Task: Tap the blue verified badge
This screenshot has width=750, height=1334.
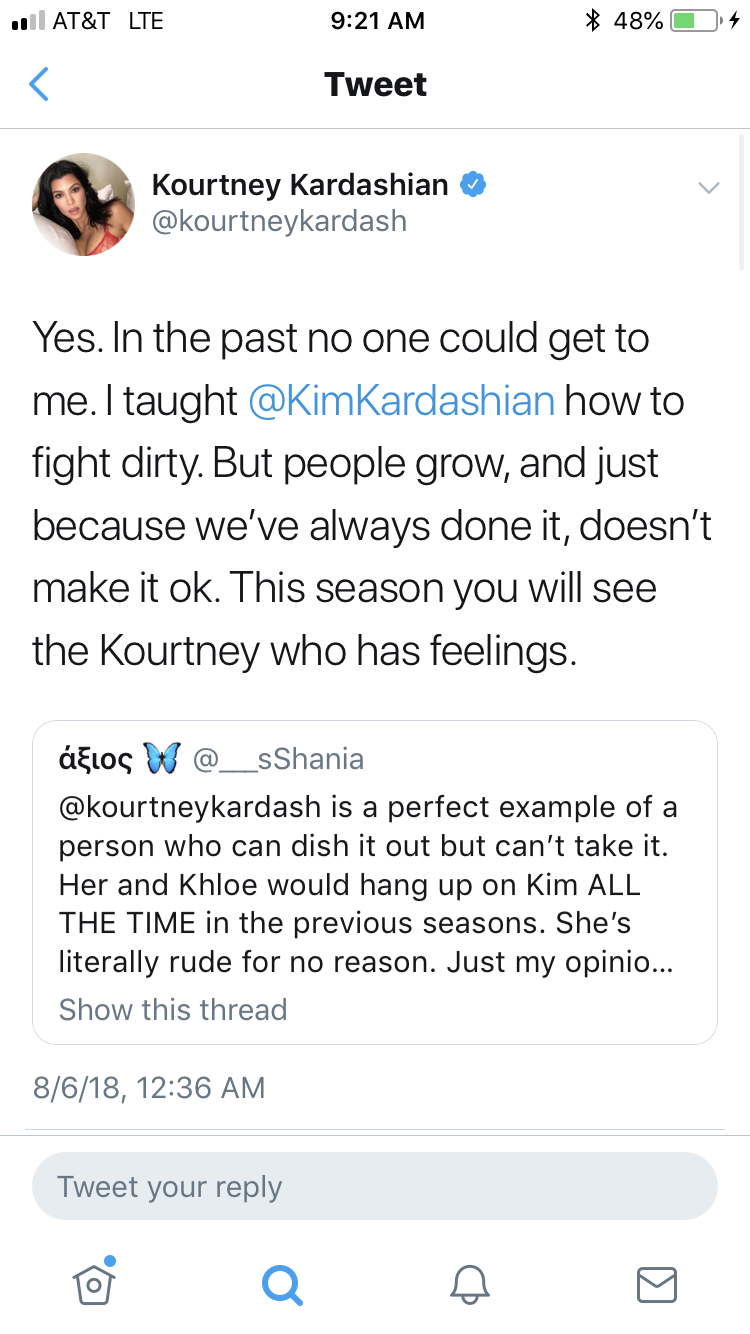Action: pos(472,185)
